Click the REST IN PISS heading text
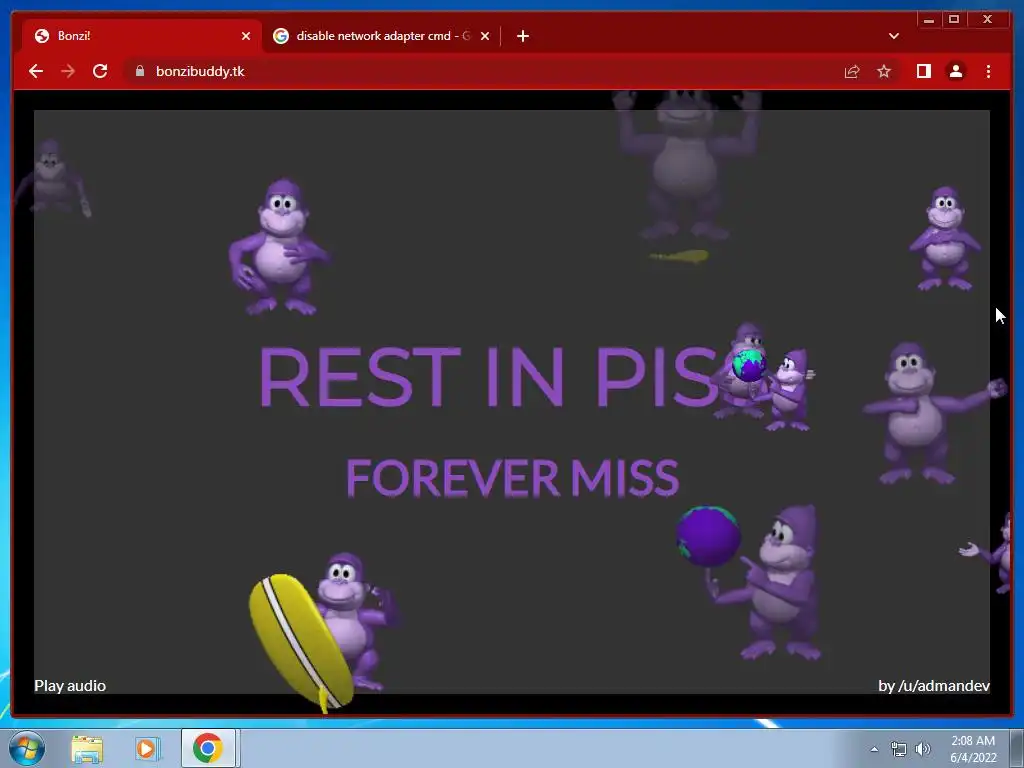Viewport: 1024px width, 768px height. point(490,377)
